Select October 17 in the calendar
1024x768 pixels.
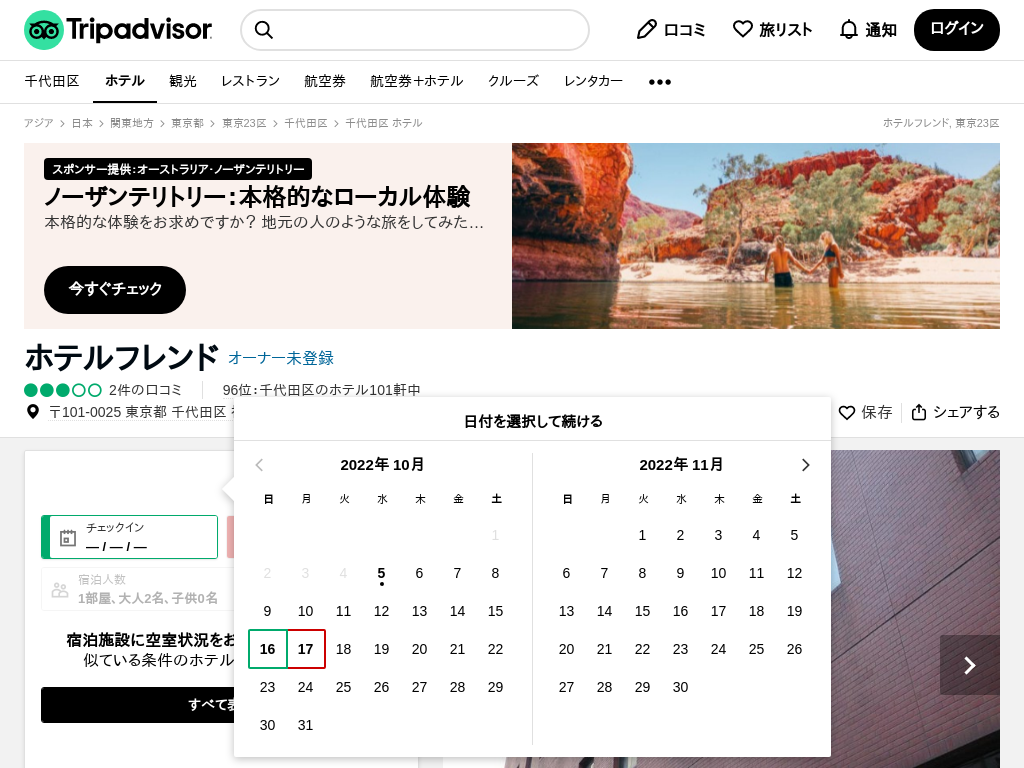(x=306, y=649)
